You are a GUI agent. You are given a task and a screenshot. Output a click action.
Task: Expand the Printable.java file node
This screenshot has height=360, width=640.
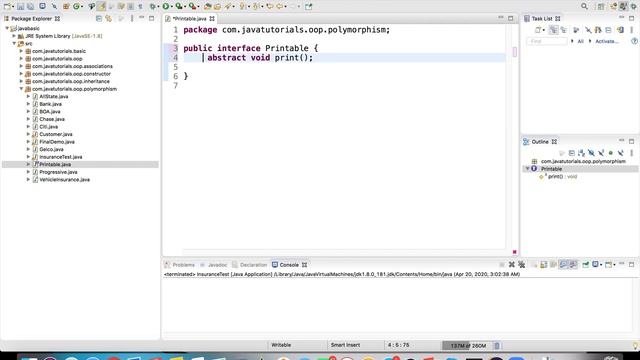pyautogui.click(x=28, y=164)
